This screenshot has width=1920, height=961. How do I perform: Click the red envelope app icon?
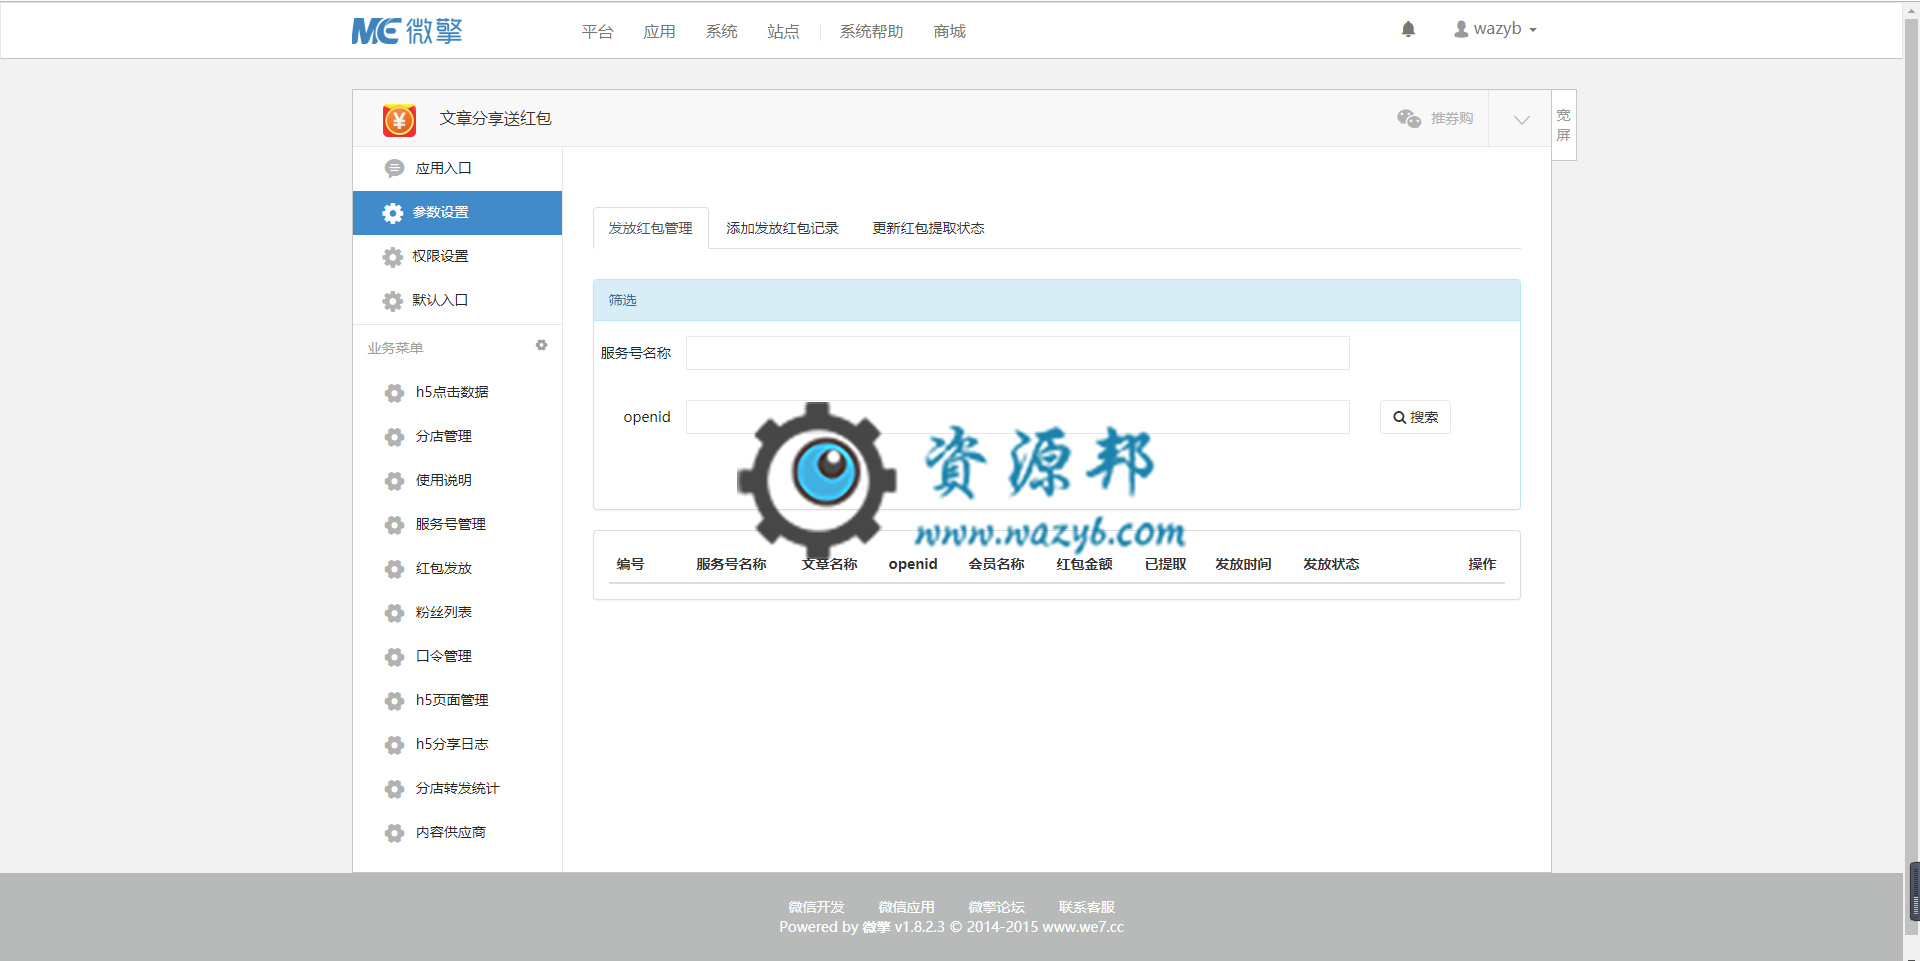[399, 120]
